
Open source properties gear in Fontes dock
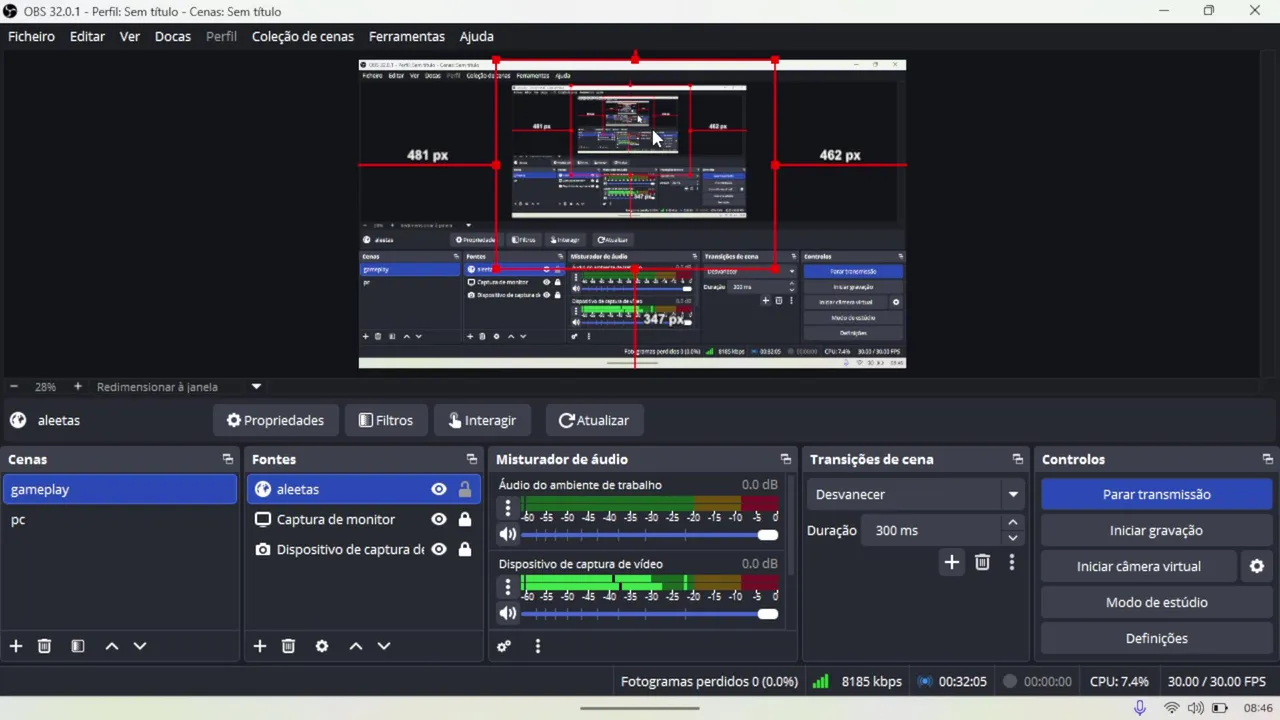click(x=322, y=646)
